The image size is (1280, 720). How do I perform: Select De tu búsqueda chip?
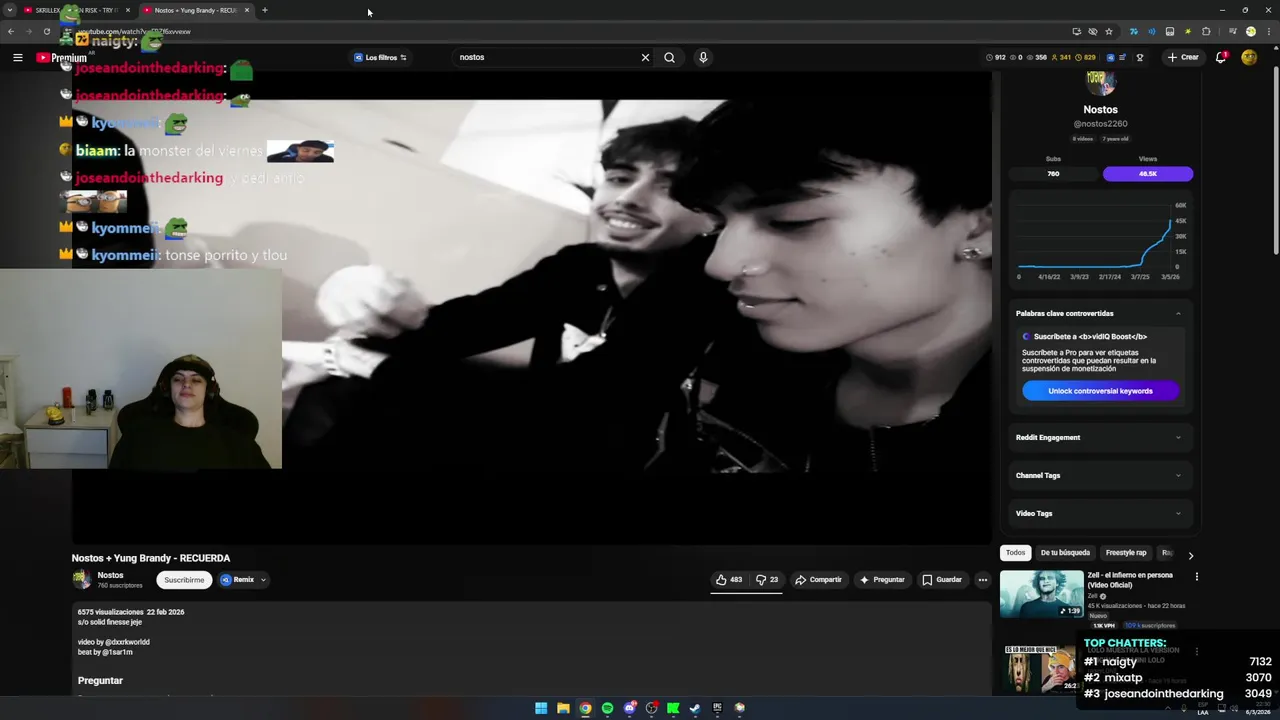(1065, 553)
